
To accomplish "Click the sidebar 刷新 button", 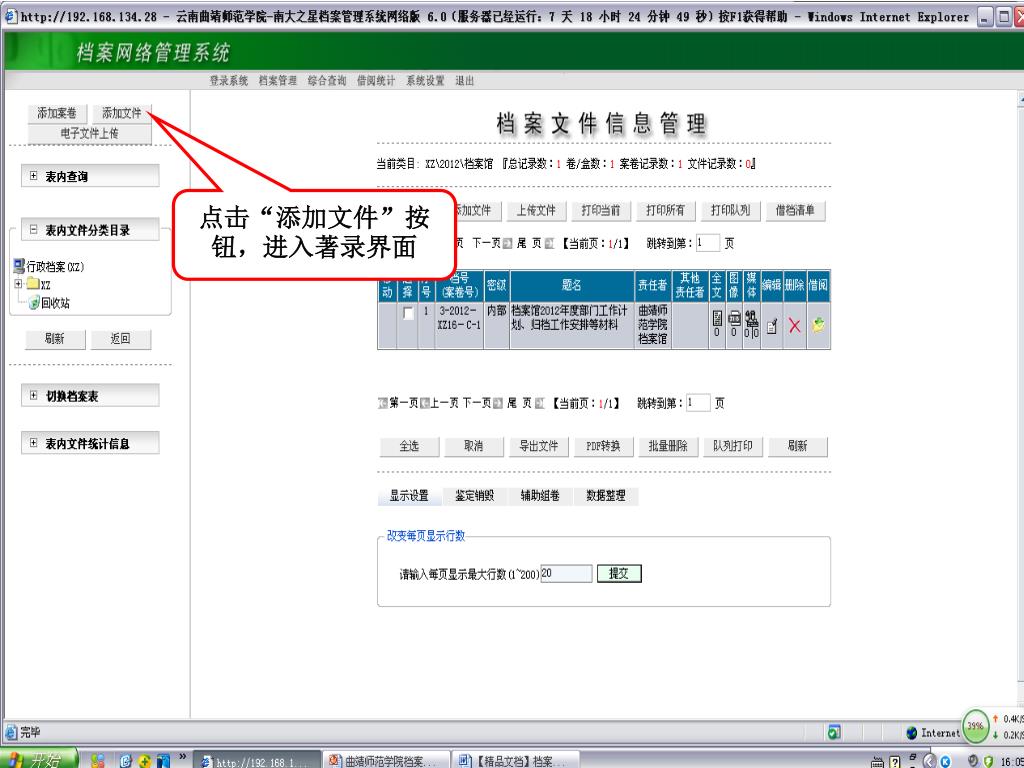I will (54, 338).
